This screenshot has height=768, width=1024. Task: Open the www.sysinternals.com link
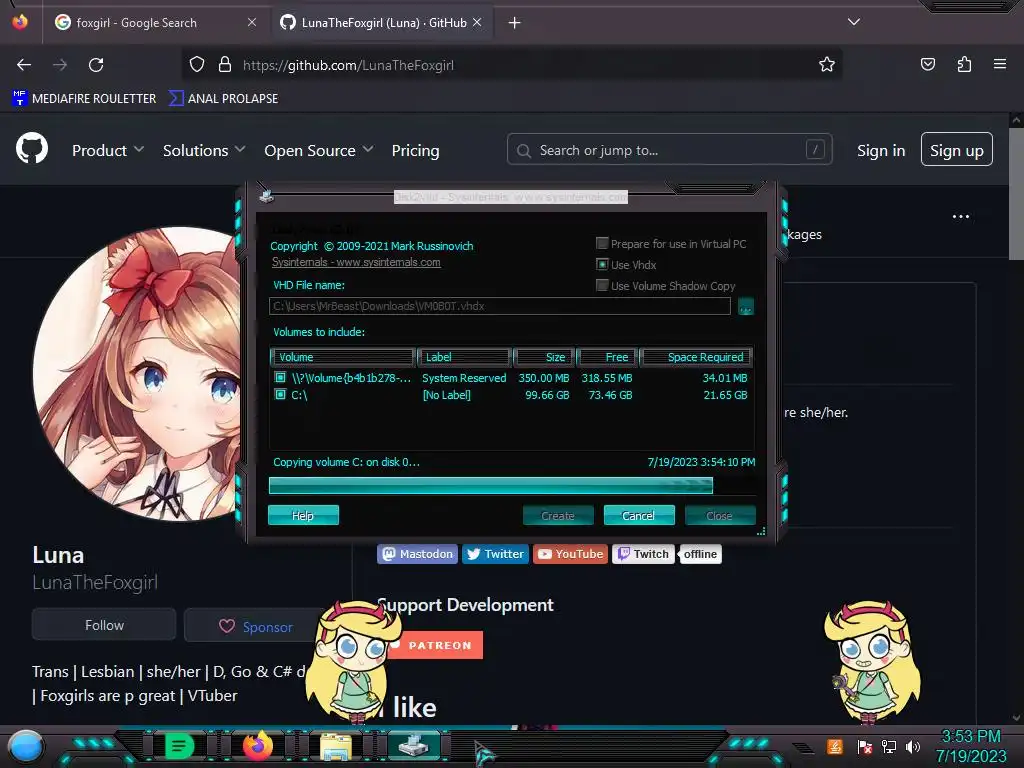click(x=356, y=262)
